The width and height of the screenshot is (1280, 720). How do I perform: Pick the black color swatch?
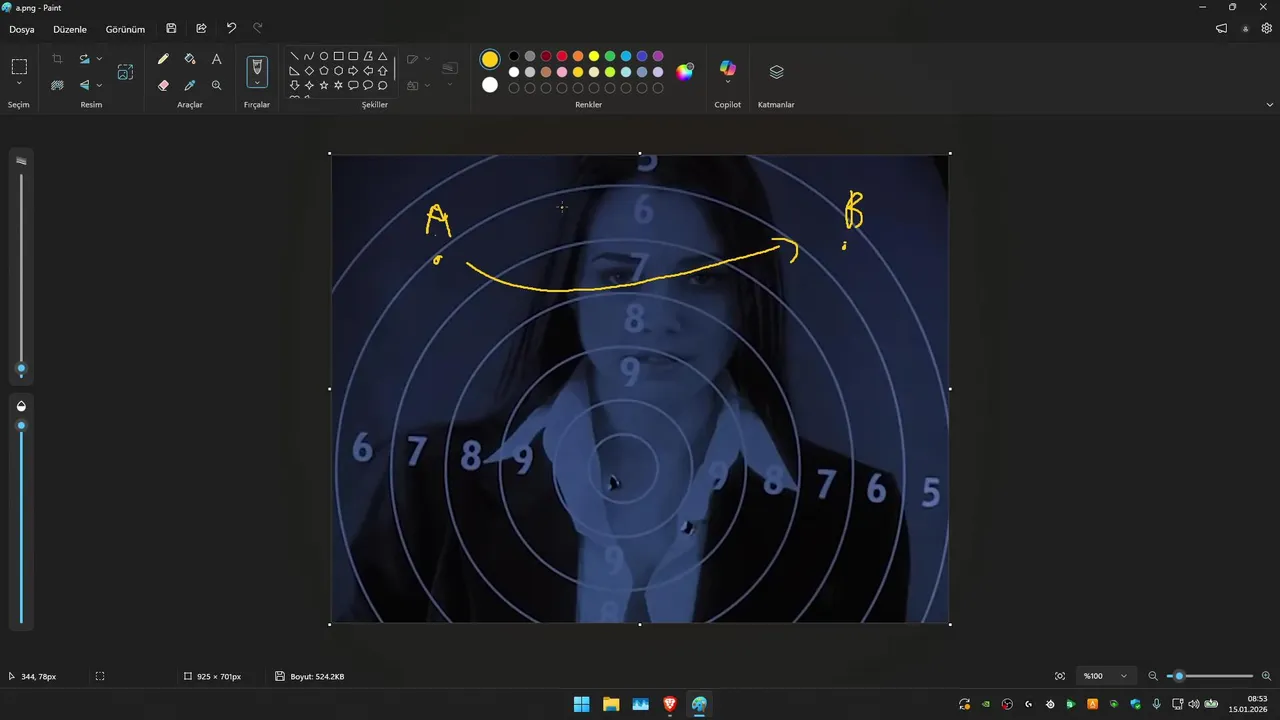514,56
